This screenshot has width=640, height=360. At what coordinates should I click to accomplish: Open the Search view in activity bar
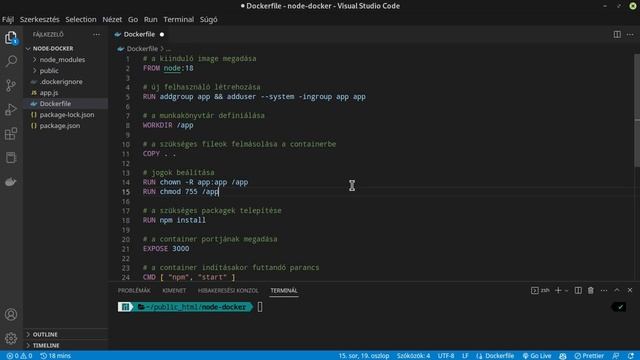coord(11,61)
